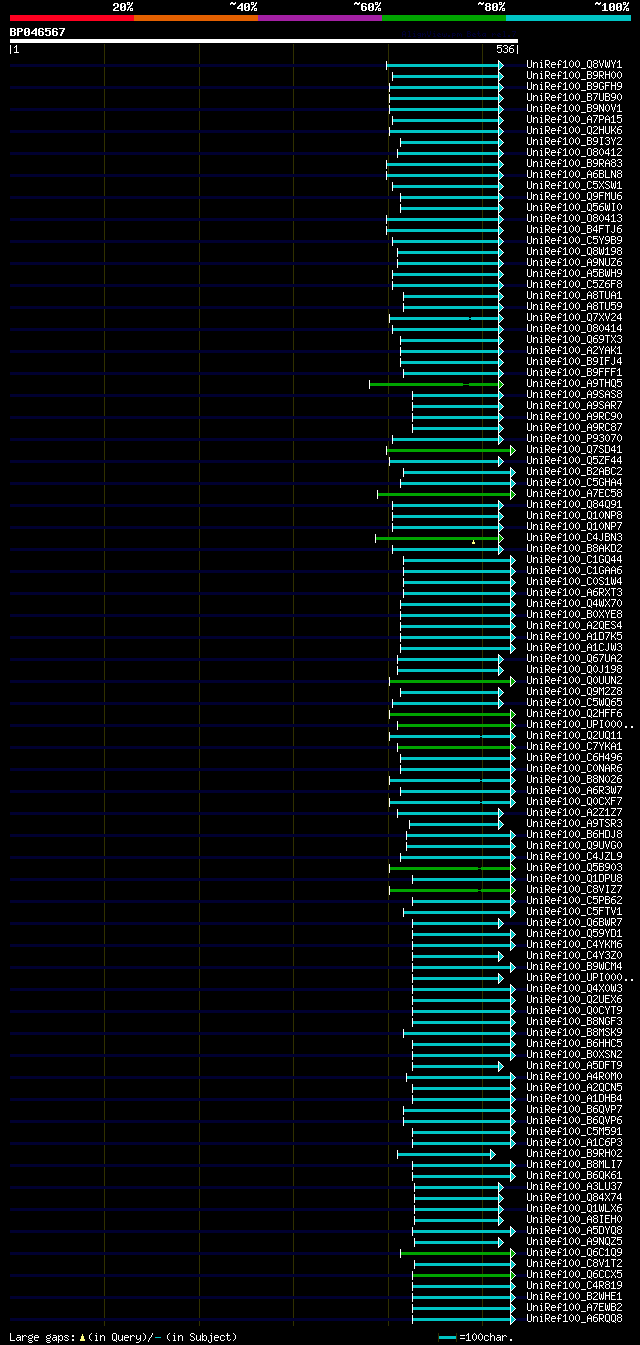Screen dimensions: 640x1345
Task: Open hit UniRef100_Q6C1Q9
Action: (x=574, y=1252)
